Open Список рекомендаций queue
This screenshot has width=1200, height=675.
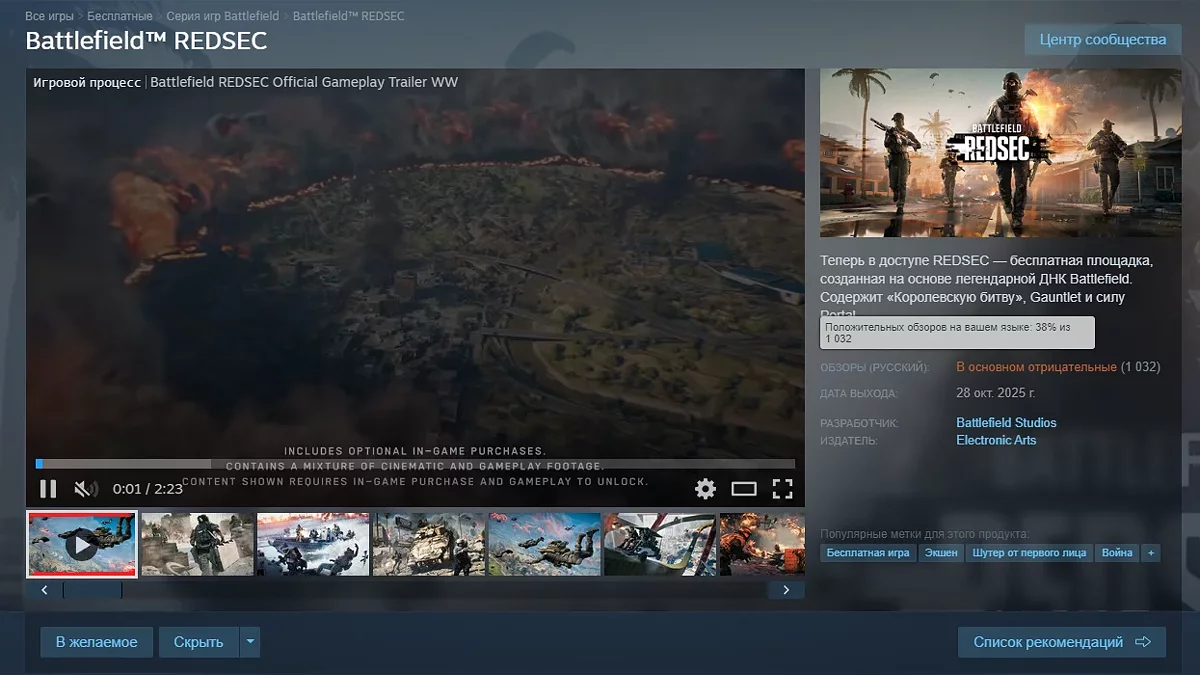tap(1061, 642)
